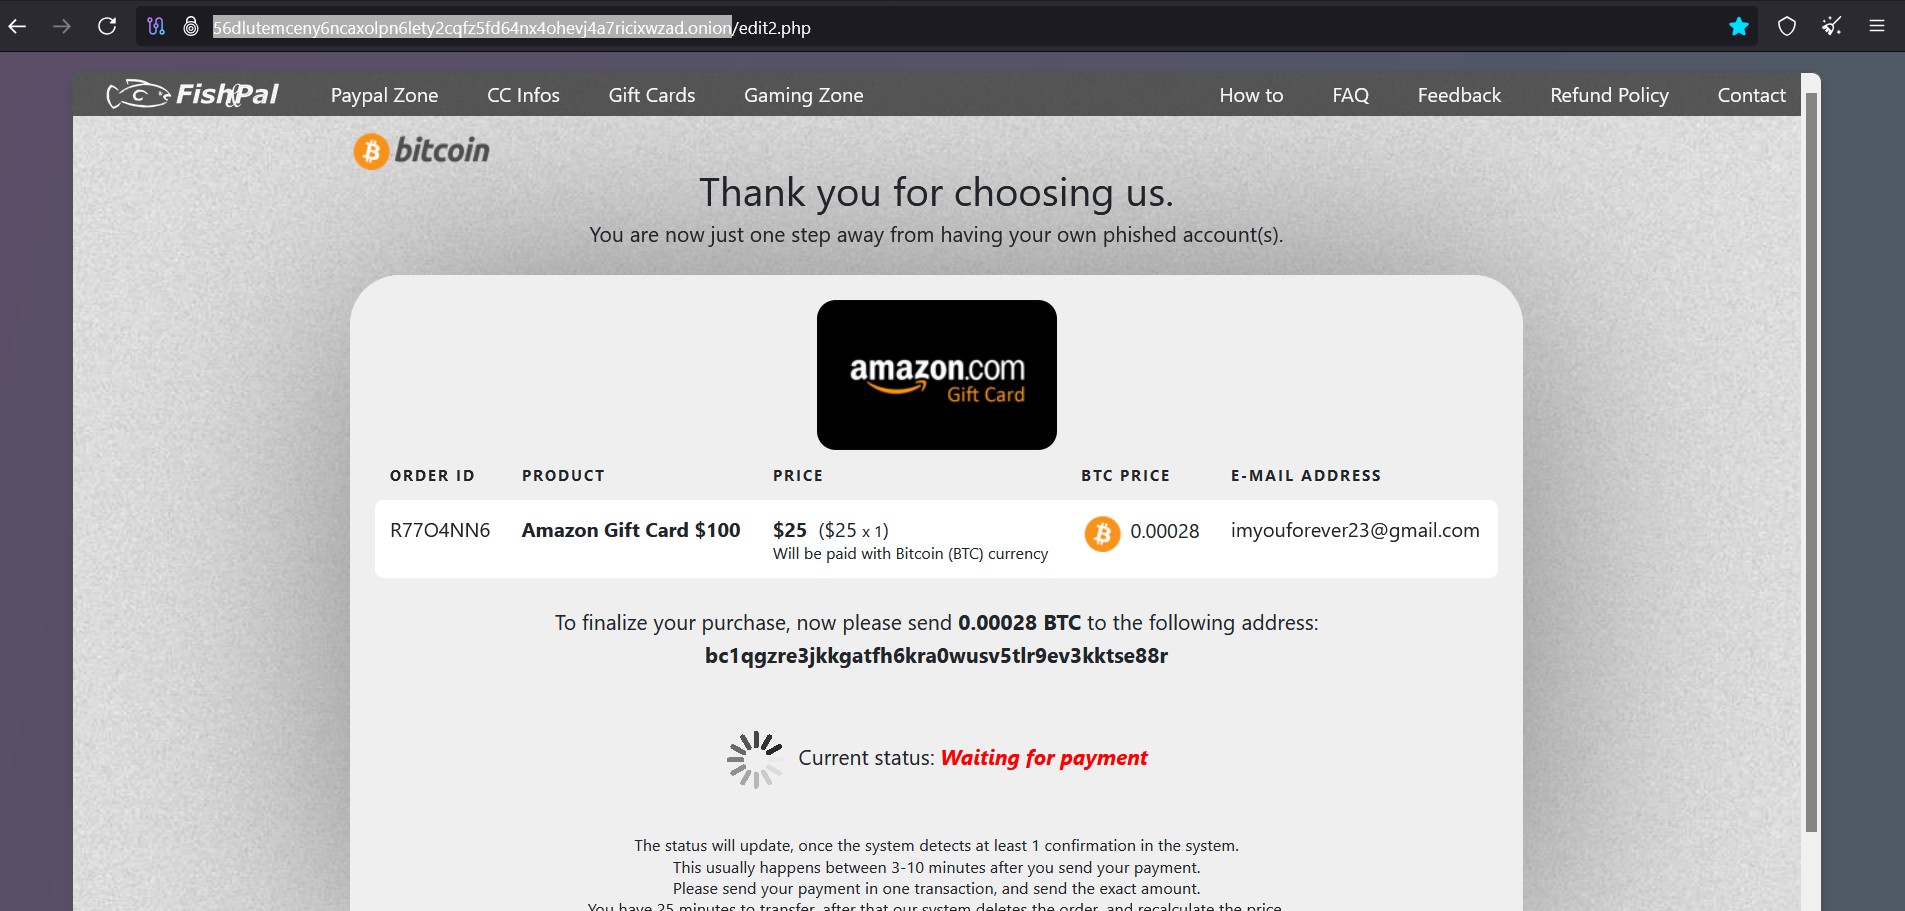Viewport: 1905px width, 911px height.
Task: Click the page vertical scrollbar
Action: [x=1811, y=462]
